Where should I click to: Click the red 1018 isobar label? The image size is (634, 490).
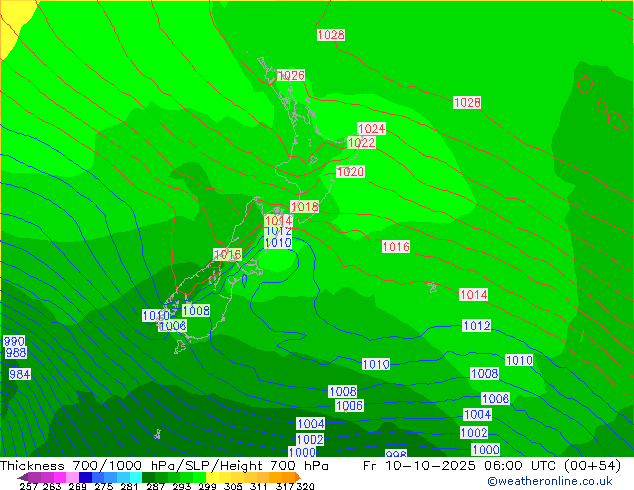click(304, 207)
